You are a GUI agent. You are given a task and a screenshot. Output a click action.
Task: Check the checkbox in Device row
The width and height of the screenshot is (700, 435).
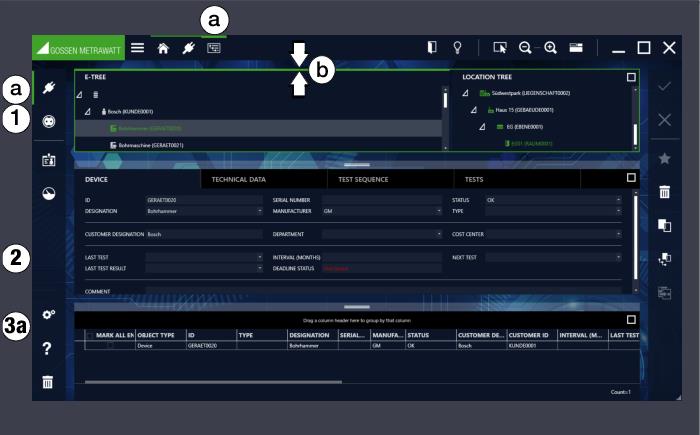[x=110, y=346]
